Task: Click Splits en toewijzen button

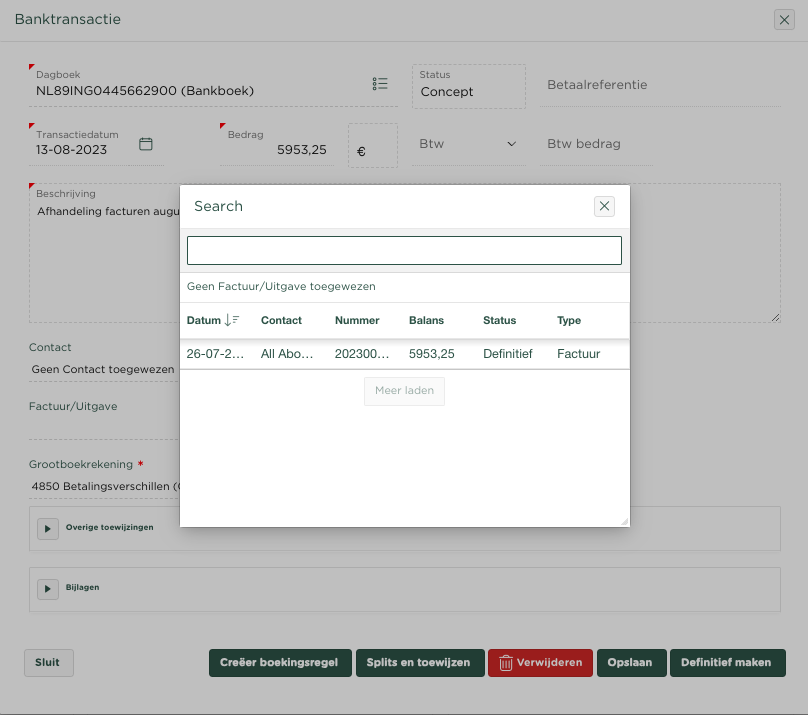Action: [418, 663]
